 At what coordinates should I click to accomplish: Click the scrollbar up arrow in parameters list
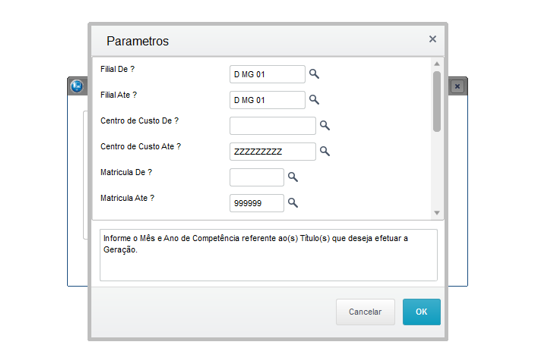(x=437, y=64)
